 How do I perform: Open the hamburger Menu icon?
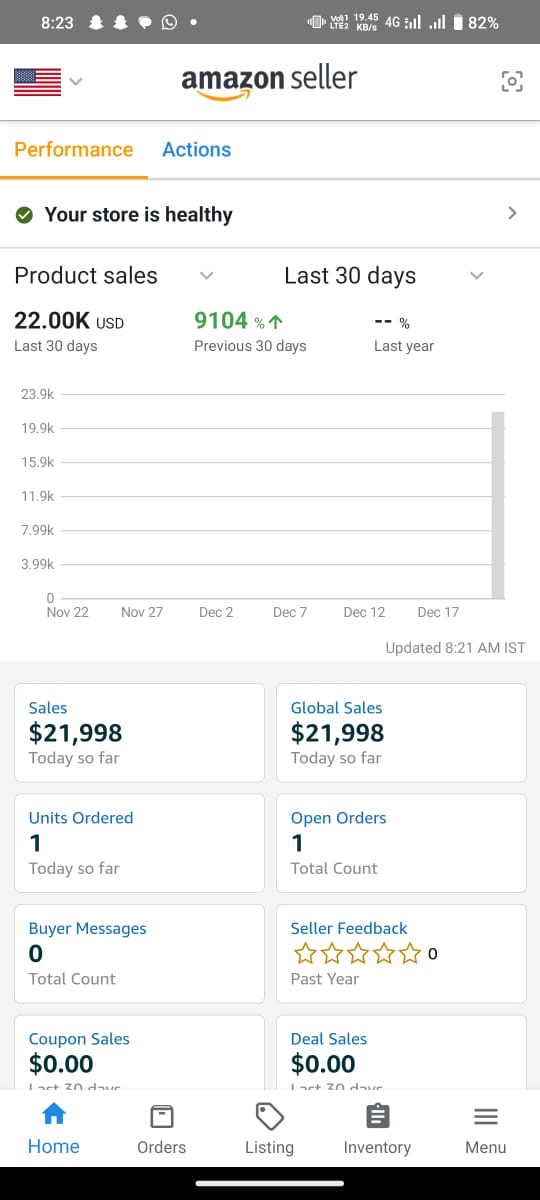click(x=485, y=1116)
